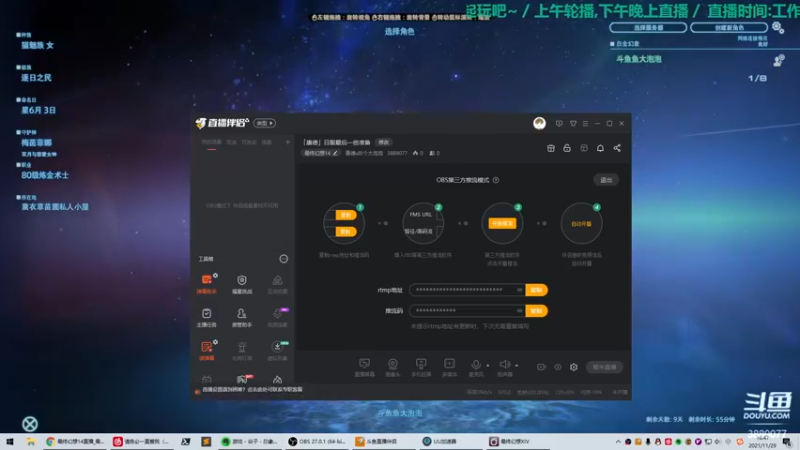Image resolution: width=800 pixels, height=450 pixels.
Task: Open the 虚拟形象 download tool
Action: pos(278,350)
